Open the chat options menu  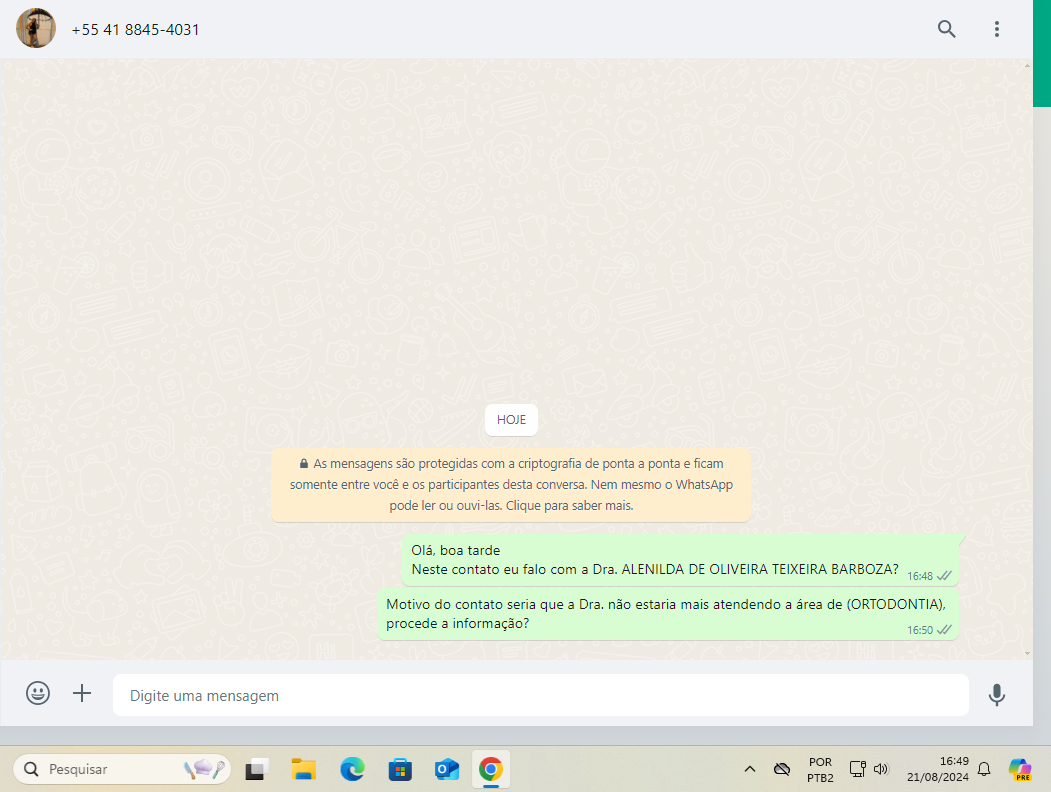click(997, 29)
